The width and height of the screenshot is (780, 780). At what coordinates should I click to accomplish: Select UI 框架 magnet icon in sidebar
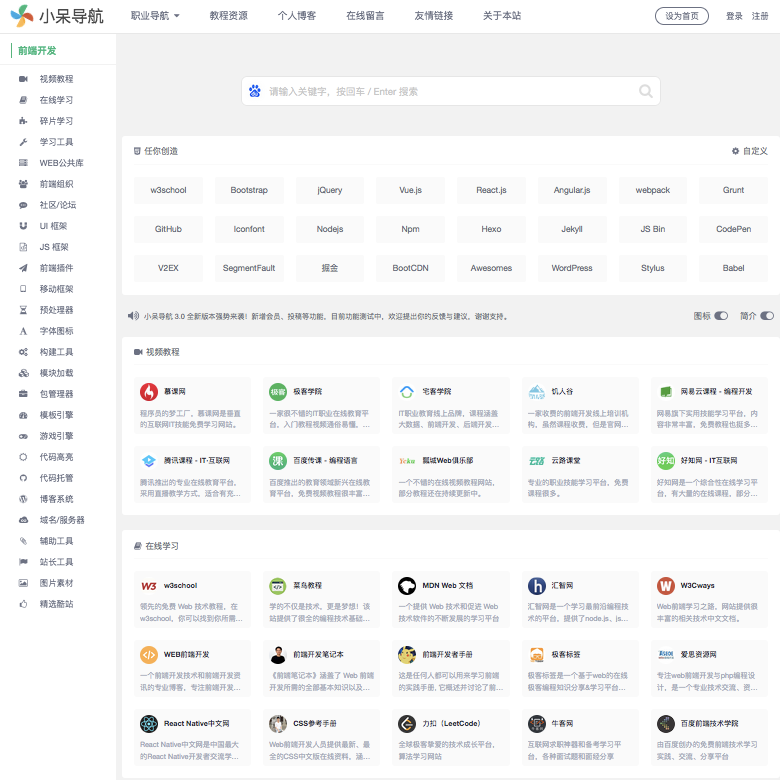[x=23, y=226]
